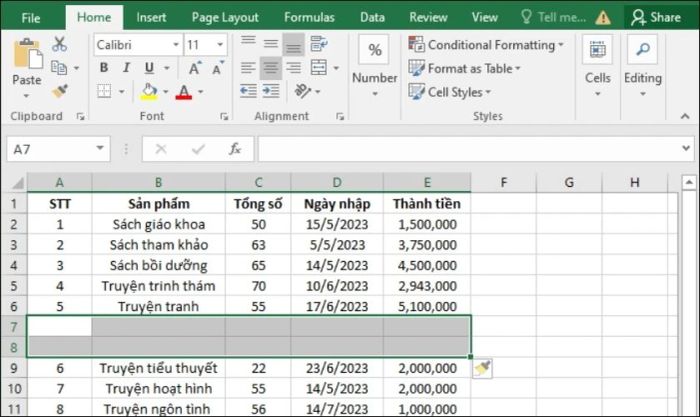Toggle Center horizontal alignment
The image size is (700, 417).
(x=271, y=68)
